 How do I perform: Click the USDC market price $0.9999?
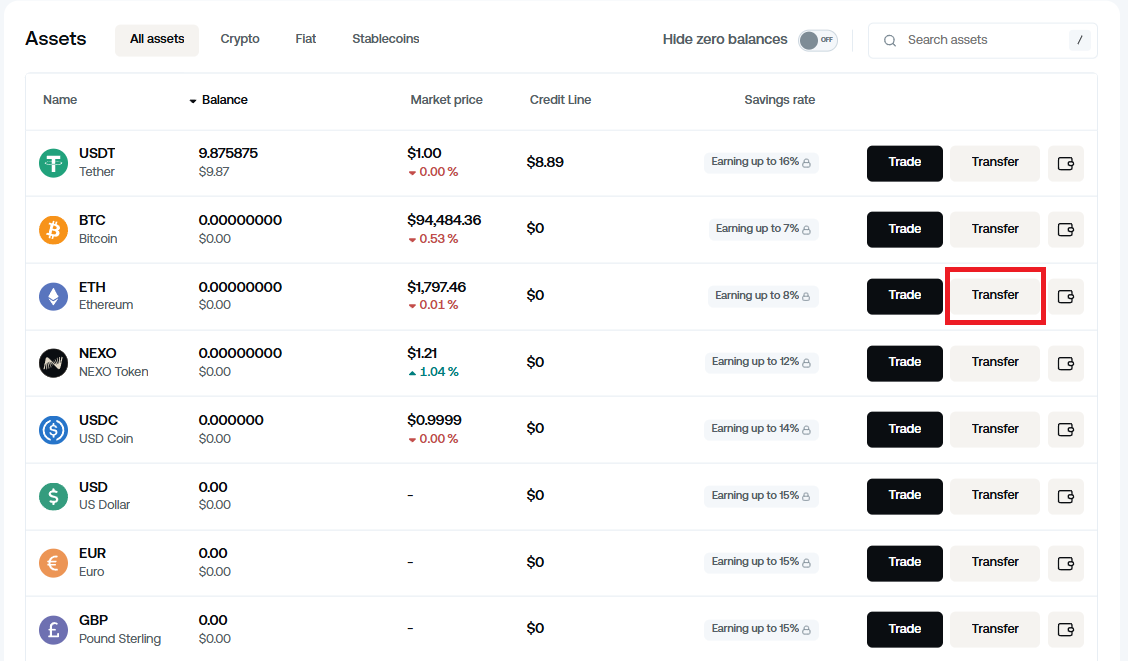(x=435, y=420)
